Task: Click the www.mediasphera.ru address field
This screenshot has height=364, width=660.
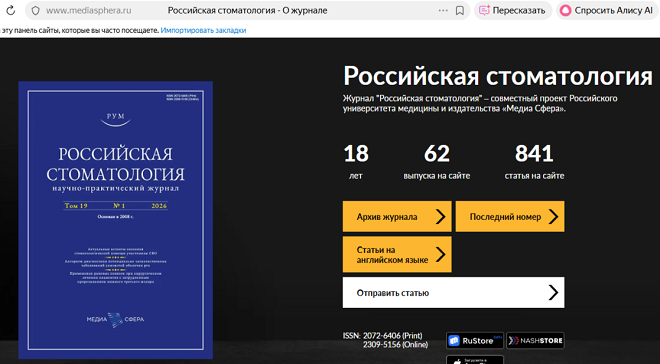Action: click(x=88, y=11)
